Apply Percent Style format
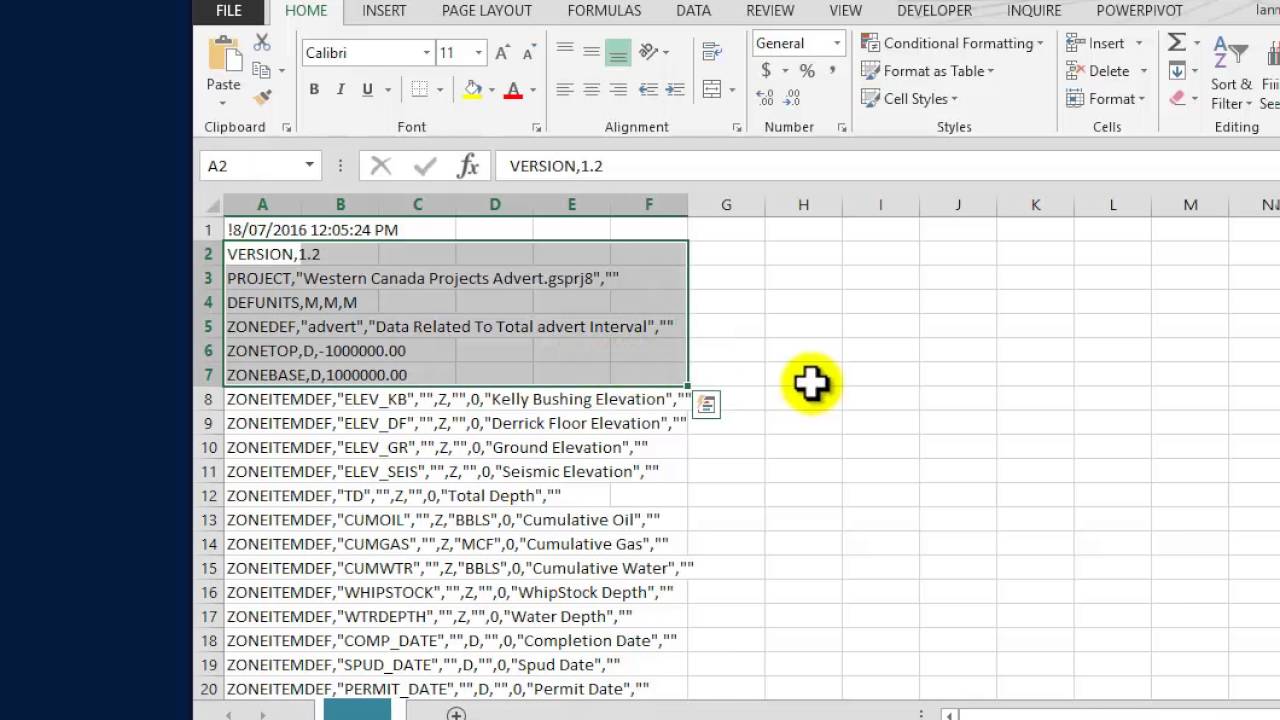 click(807, 71)
